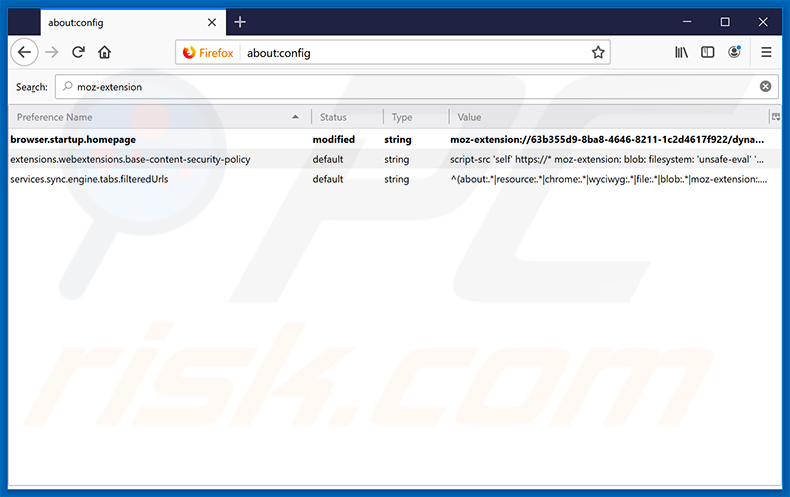Close the Firefox window
The width and height of the screenshot is (790, 497).
click(763, 22)
